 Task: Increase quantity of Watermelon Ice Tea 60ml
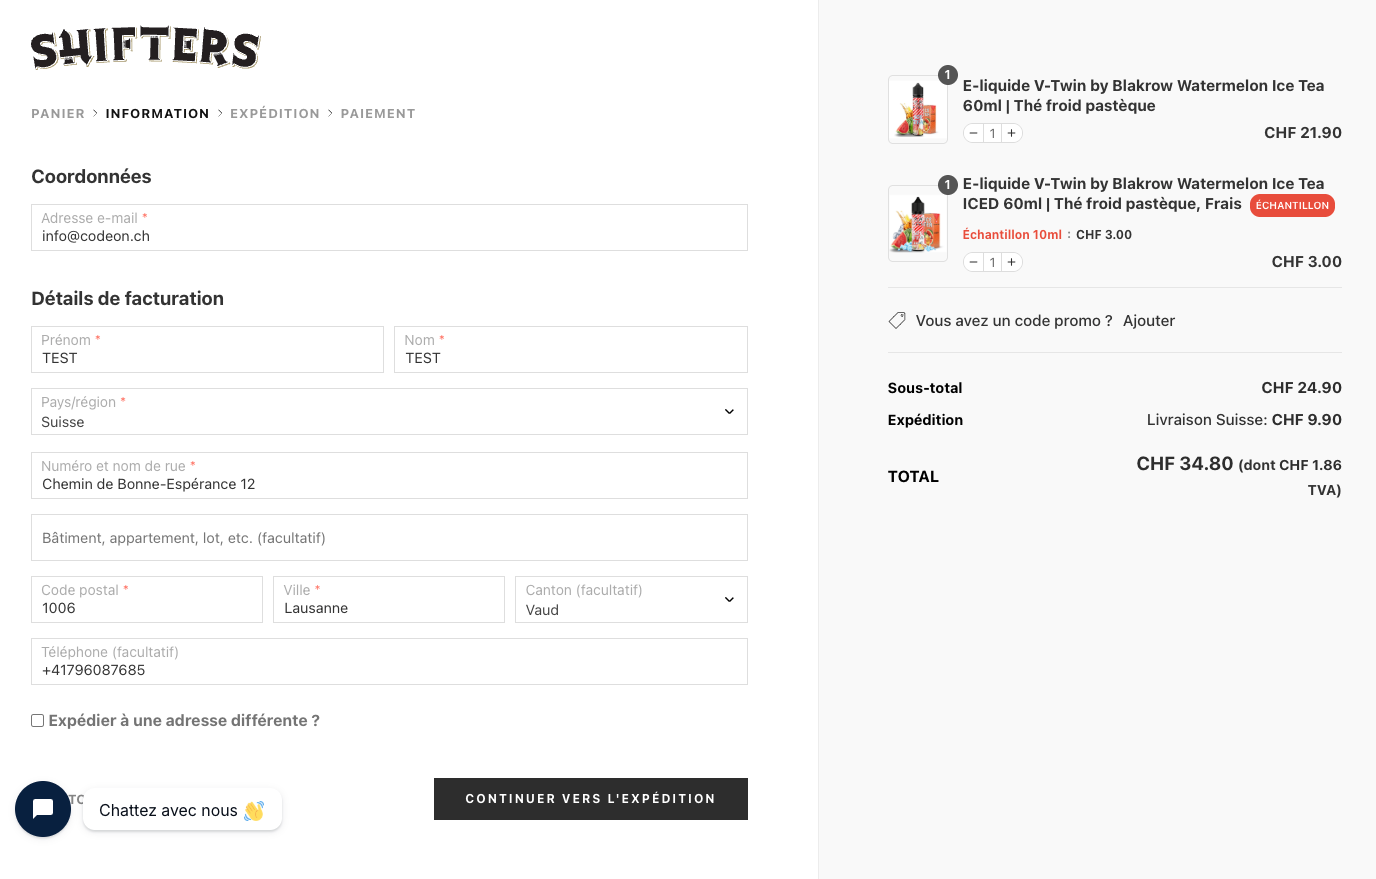pyautogui.click(x=1011, y=133)
